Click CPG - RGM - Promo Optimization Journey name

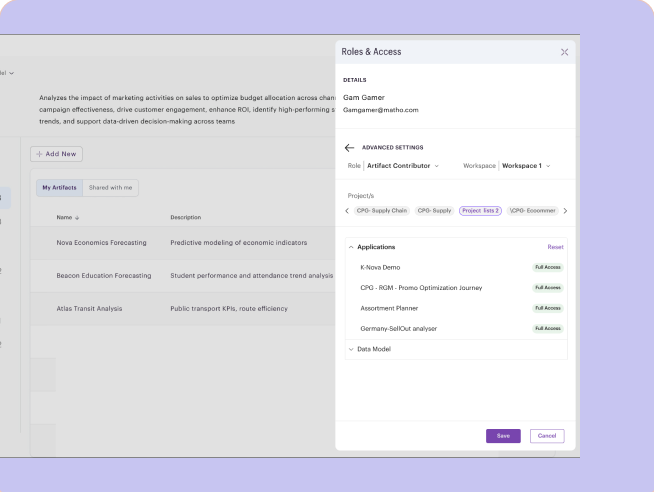coord(421,288)
